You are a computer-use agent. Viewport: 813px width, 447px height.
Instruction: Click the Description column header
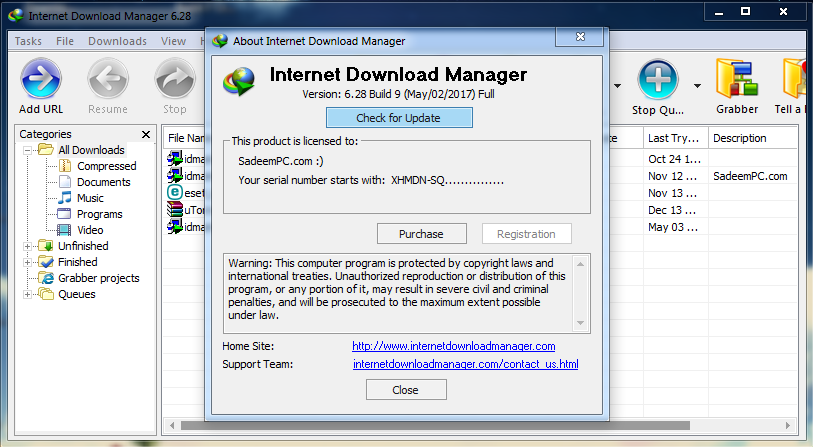753,138
